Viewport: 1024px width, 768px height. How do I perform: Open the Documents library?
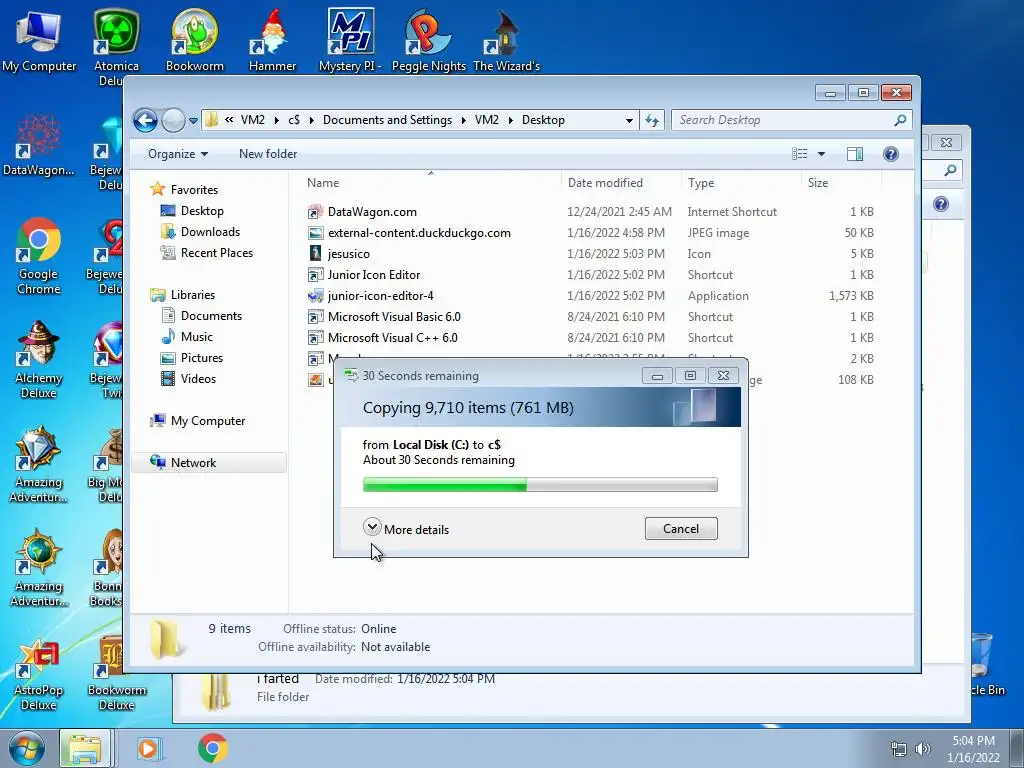click(x=201, y=316)
